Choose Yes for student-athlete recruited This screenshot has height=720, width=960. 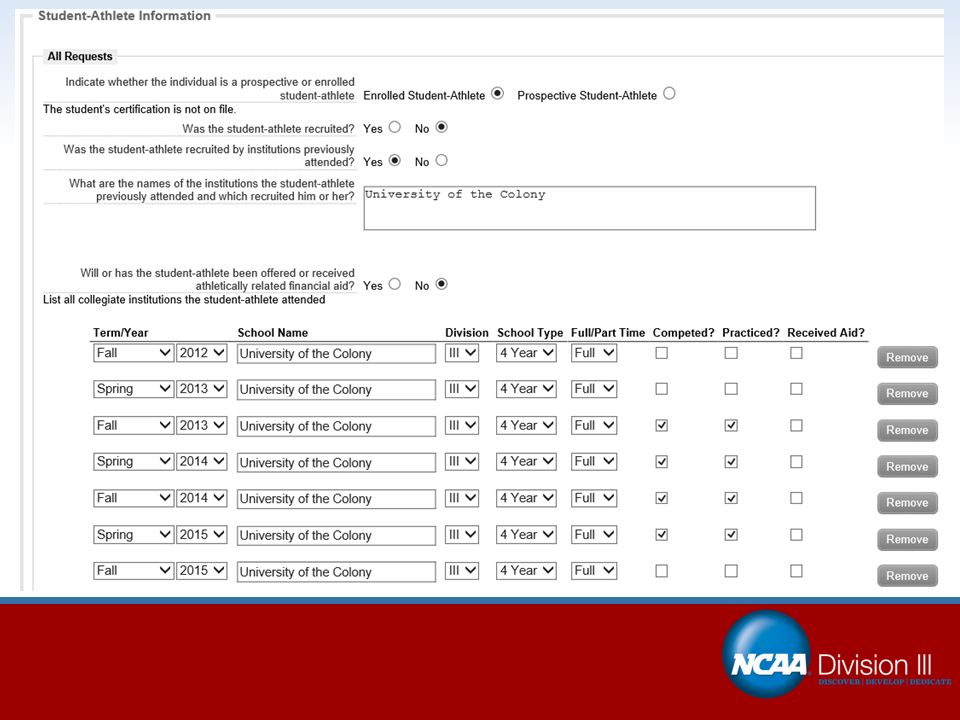coord(394,127)
